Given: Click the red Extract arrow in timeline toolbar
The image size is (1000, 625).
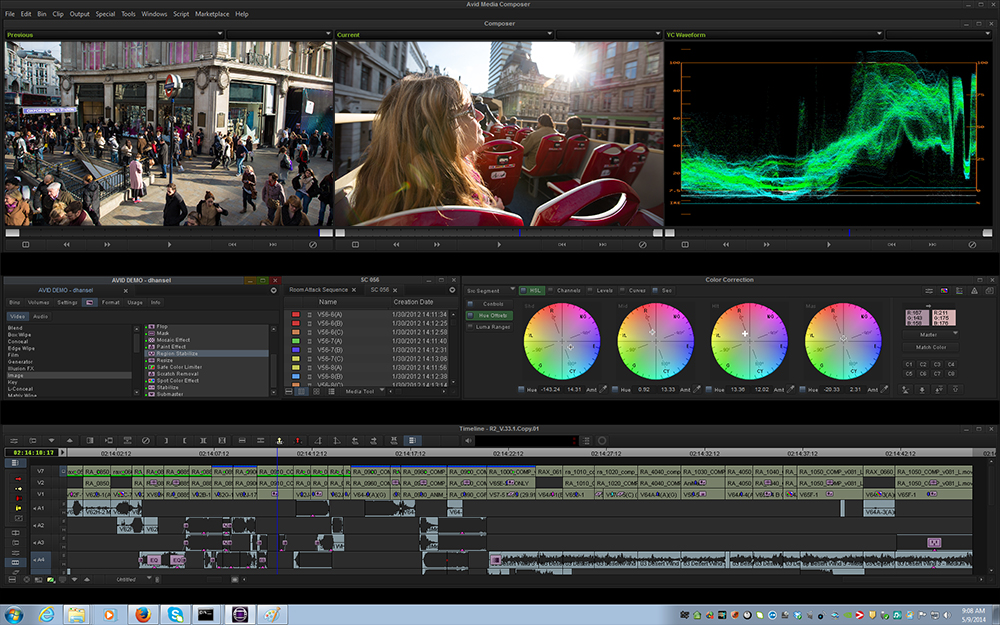Looking at the screenshot, I should coord(298,440).
